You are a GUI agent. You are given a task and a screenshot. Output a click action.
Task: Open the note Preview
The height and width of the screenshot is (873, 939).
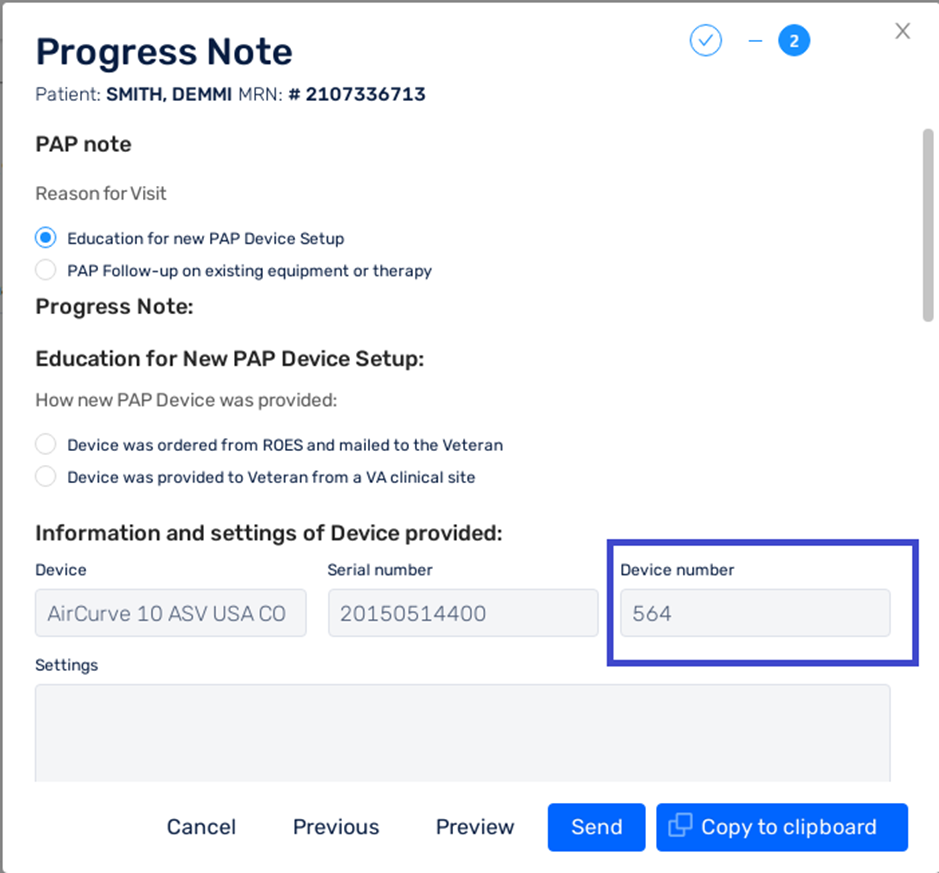[475, 827]
